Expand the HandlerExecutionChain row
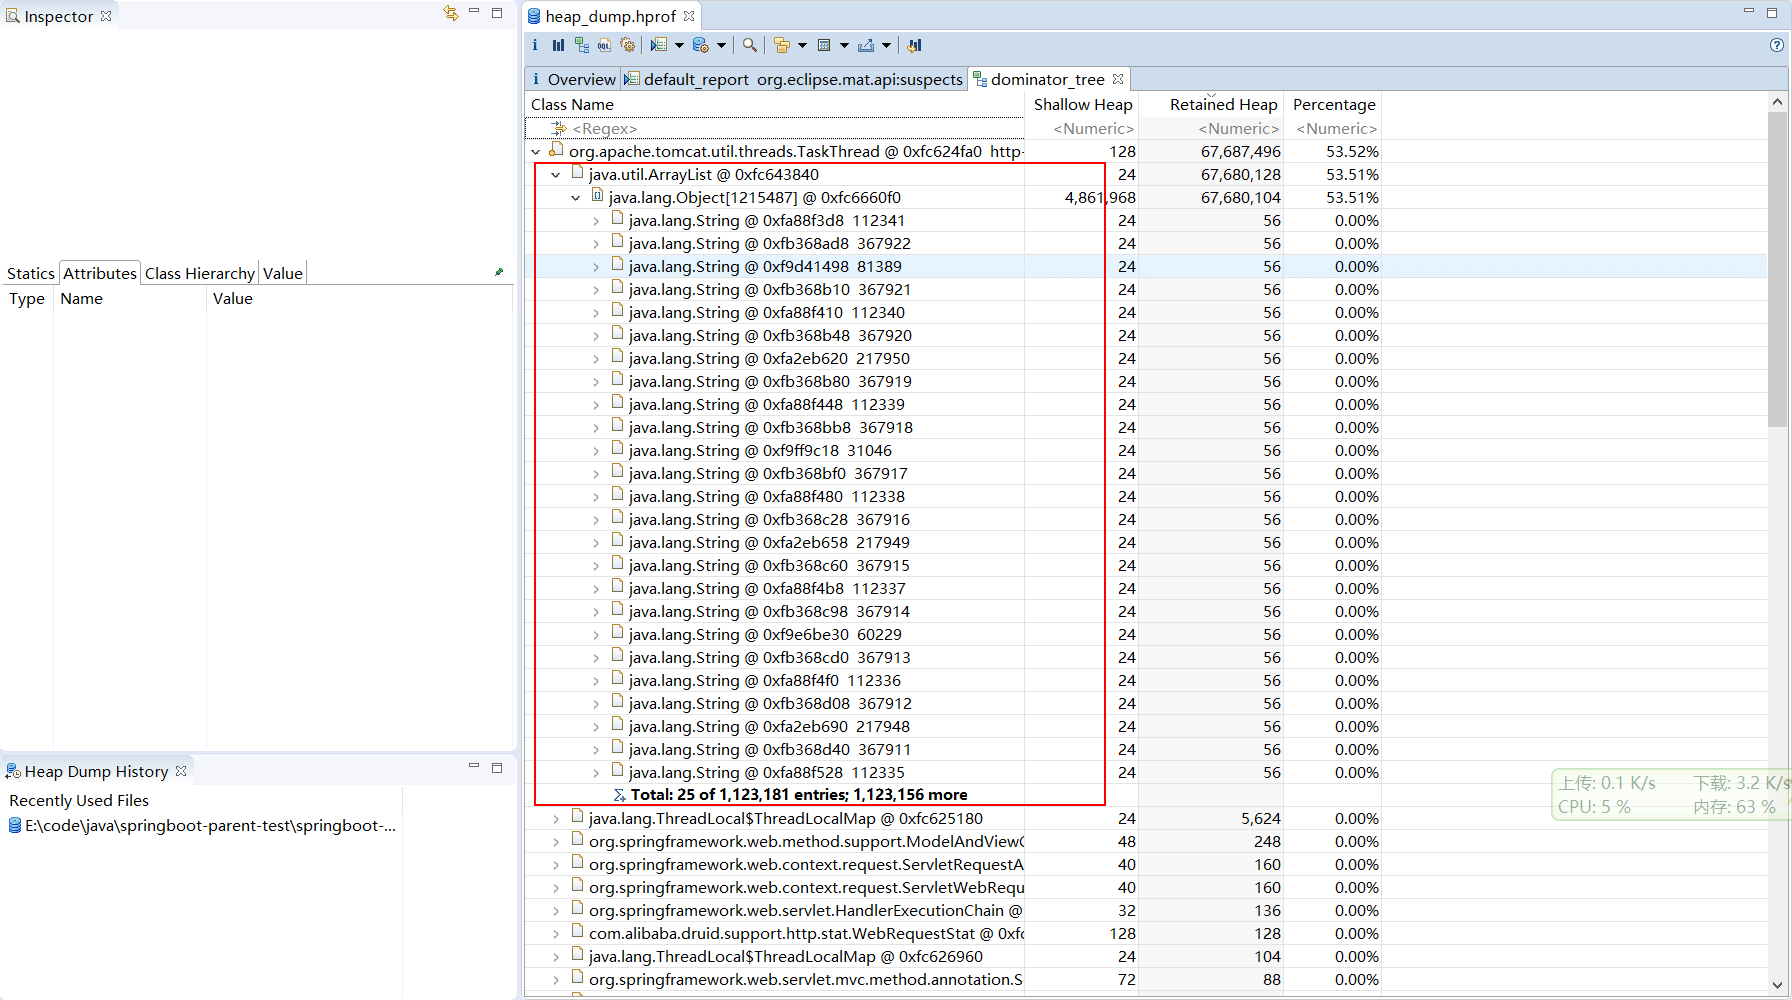 point(556,911)
